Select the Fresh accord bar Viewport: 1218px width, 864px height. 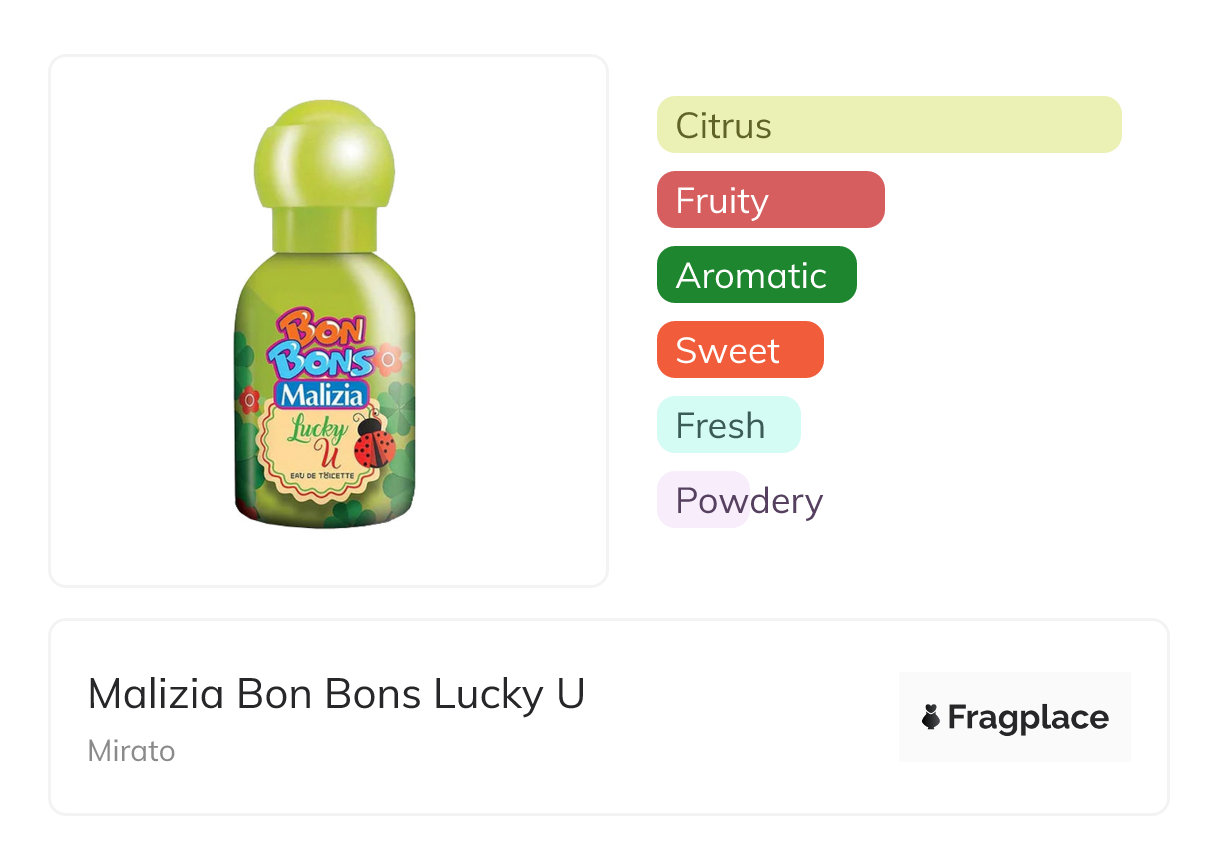click(728, 425)
